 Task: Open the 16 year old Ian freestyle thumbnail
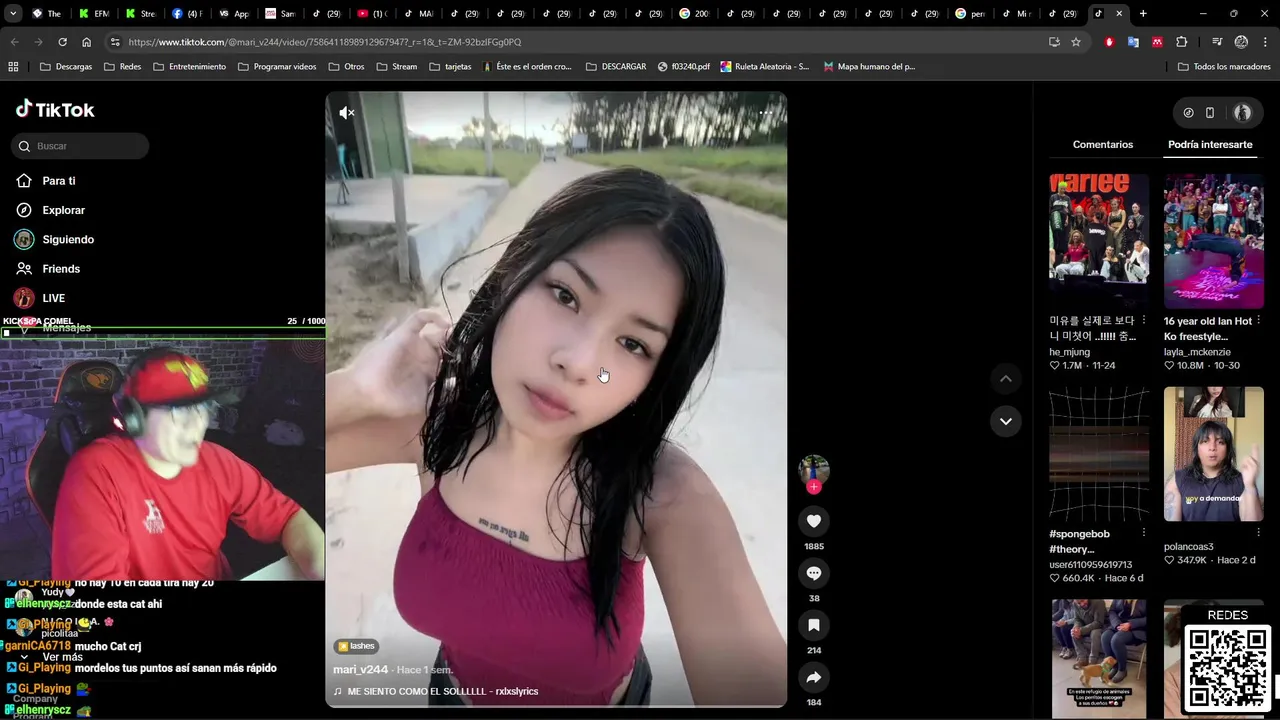click(1214, 241)
